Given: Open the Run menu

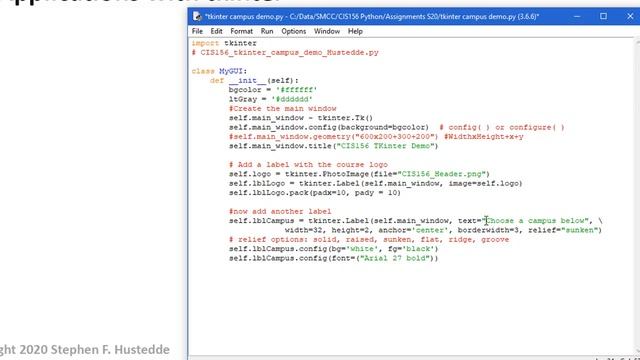Looking at the screenshot, I should tap(267, 31).
